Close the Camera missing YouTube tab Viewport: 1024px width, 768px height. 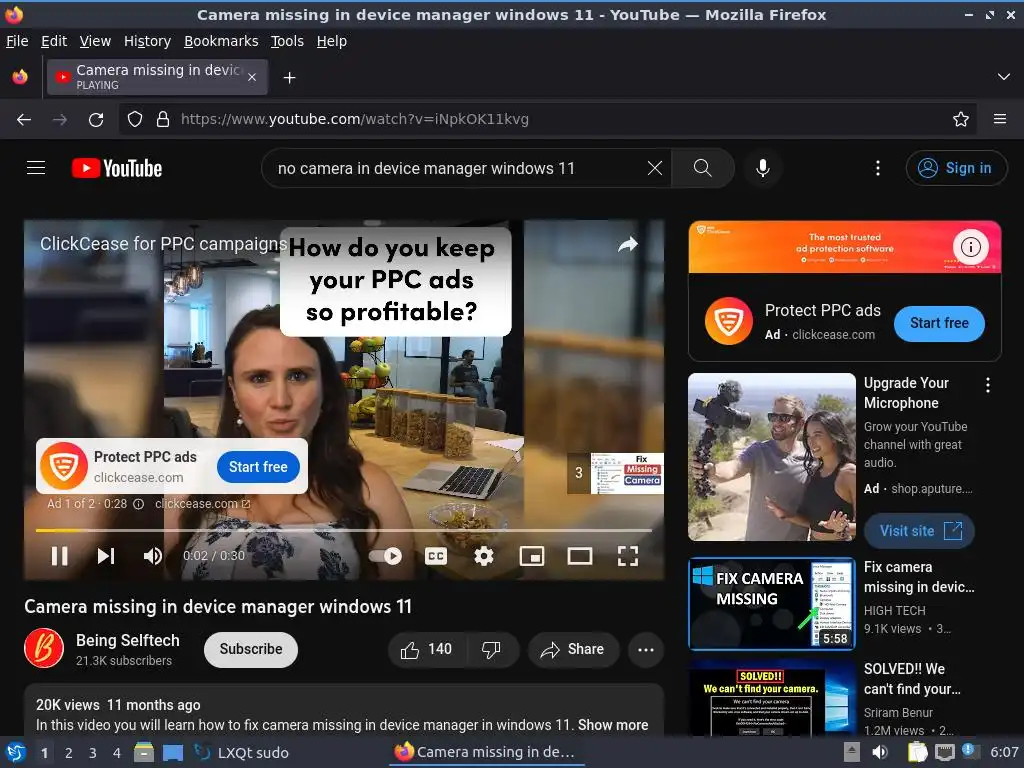251,77
